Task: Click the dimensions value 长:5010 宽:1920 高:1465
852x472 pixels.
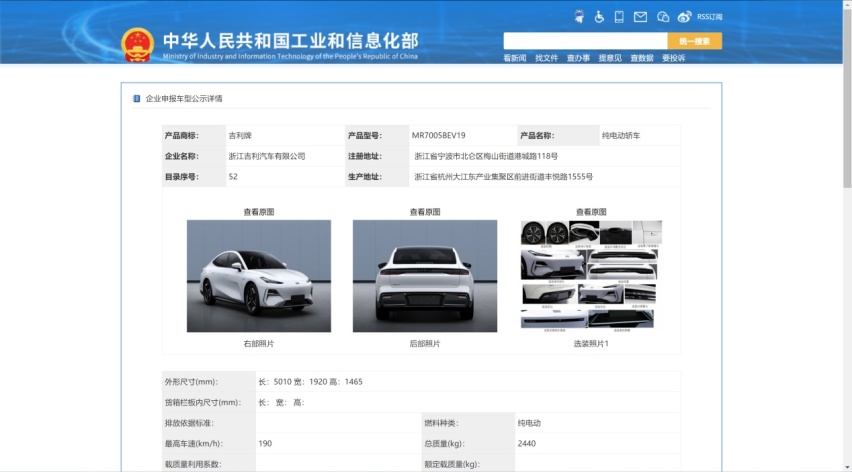Action: click(x=310, y=382)
